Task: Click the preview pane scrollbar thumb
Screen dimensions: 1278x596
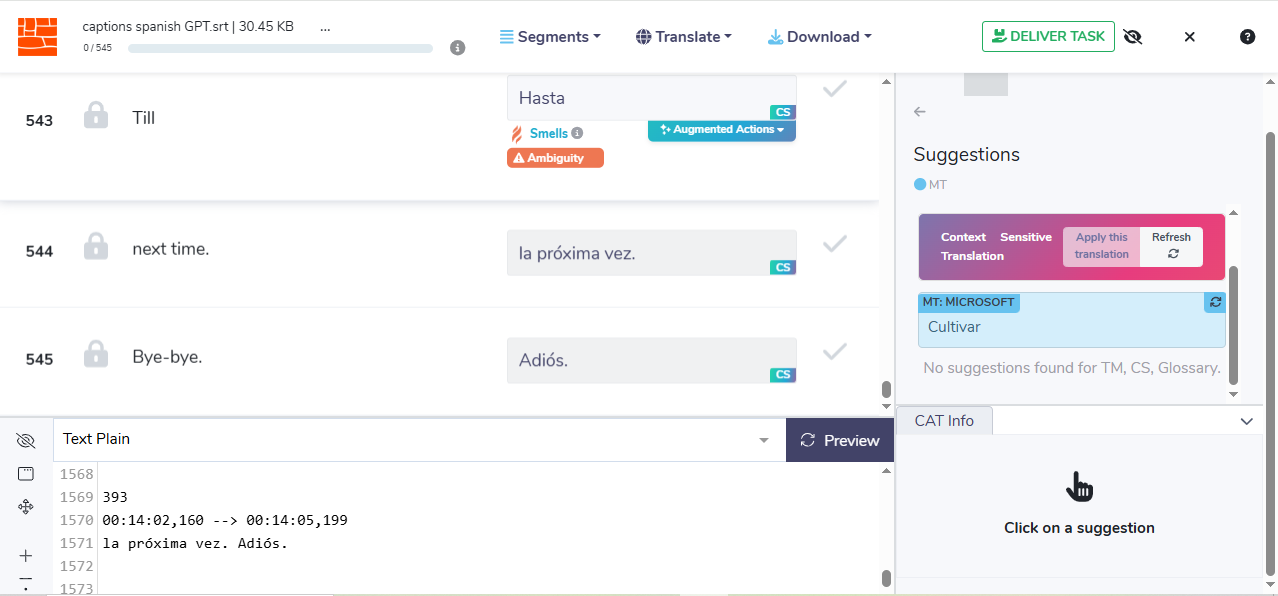Action: (x=885, y=578)
